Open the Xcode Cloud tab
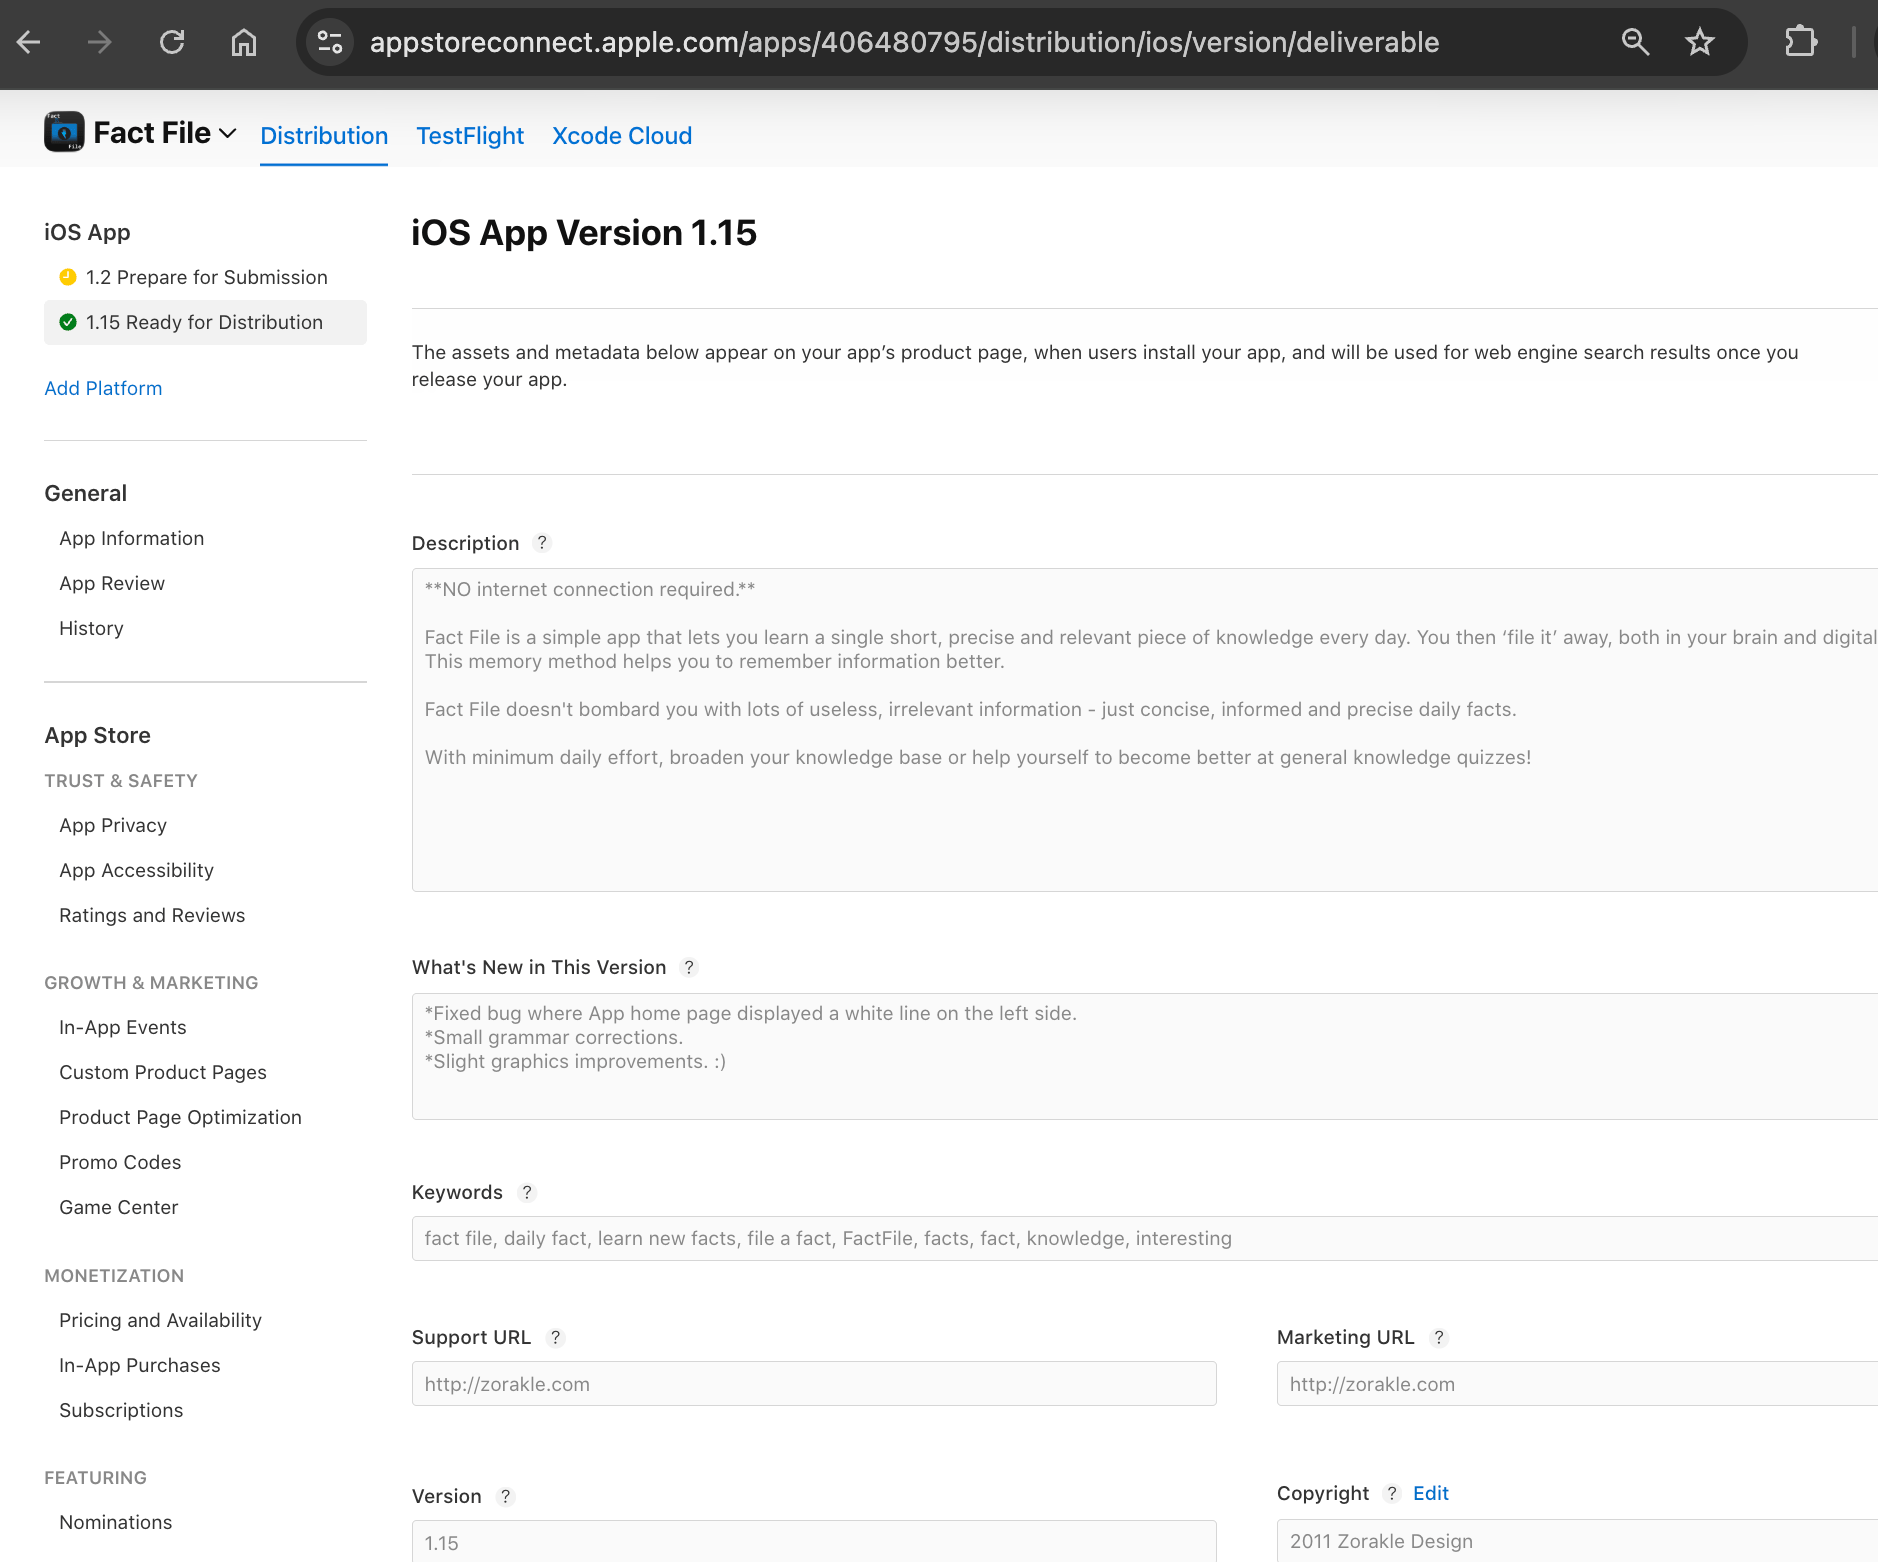Viewport: 1878px width, 1562px height. 622,135
